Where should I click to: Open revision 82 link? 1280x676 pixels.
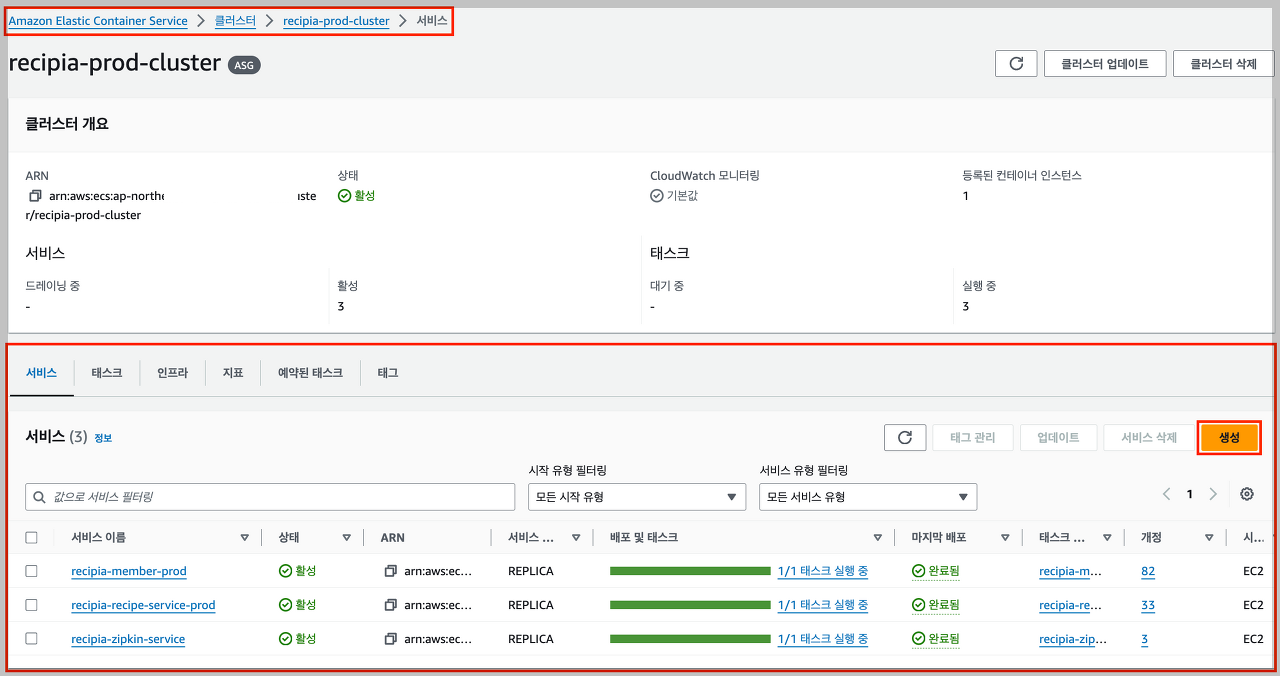pyautogui.click(x=1148, y=571)
